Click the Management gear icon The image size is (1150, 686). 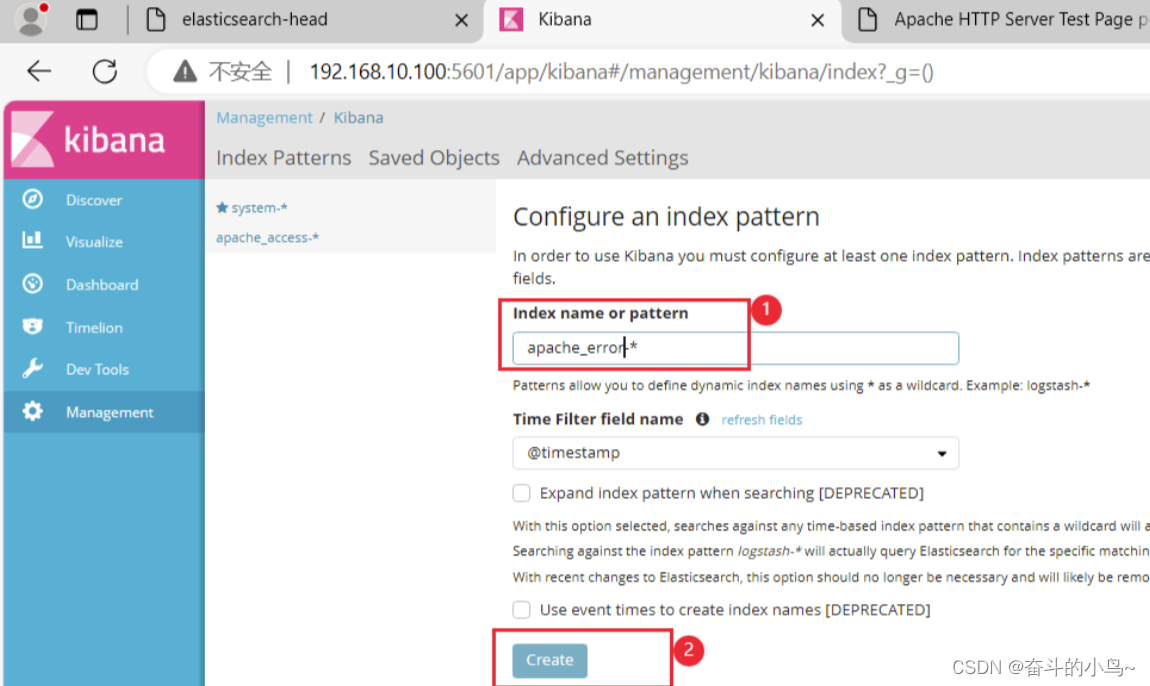[32, 411]
